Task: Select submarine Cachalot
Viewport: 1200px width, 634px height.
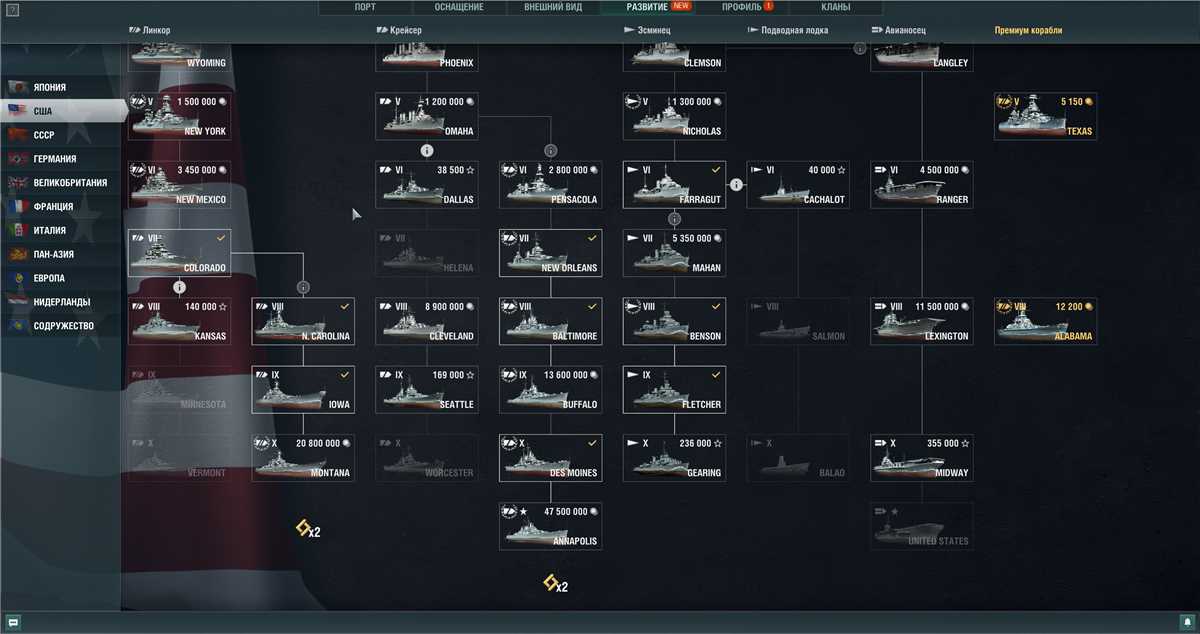Action: [x=799, y=185]
